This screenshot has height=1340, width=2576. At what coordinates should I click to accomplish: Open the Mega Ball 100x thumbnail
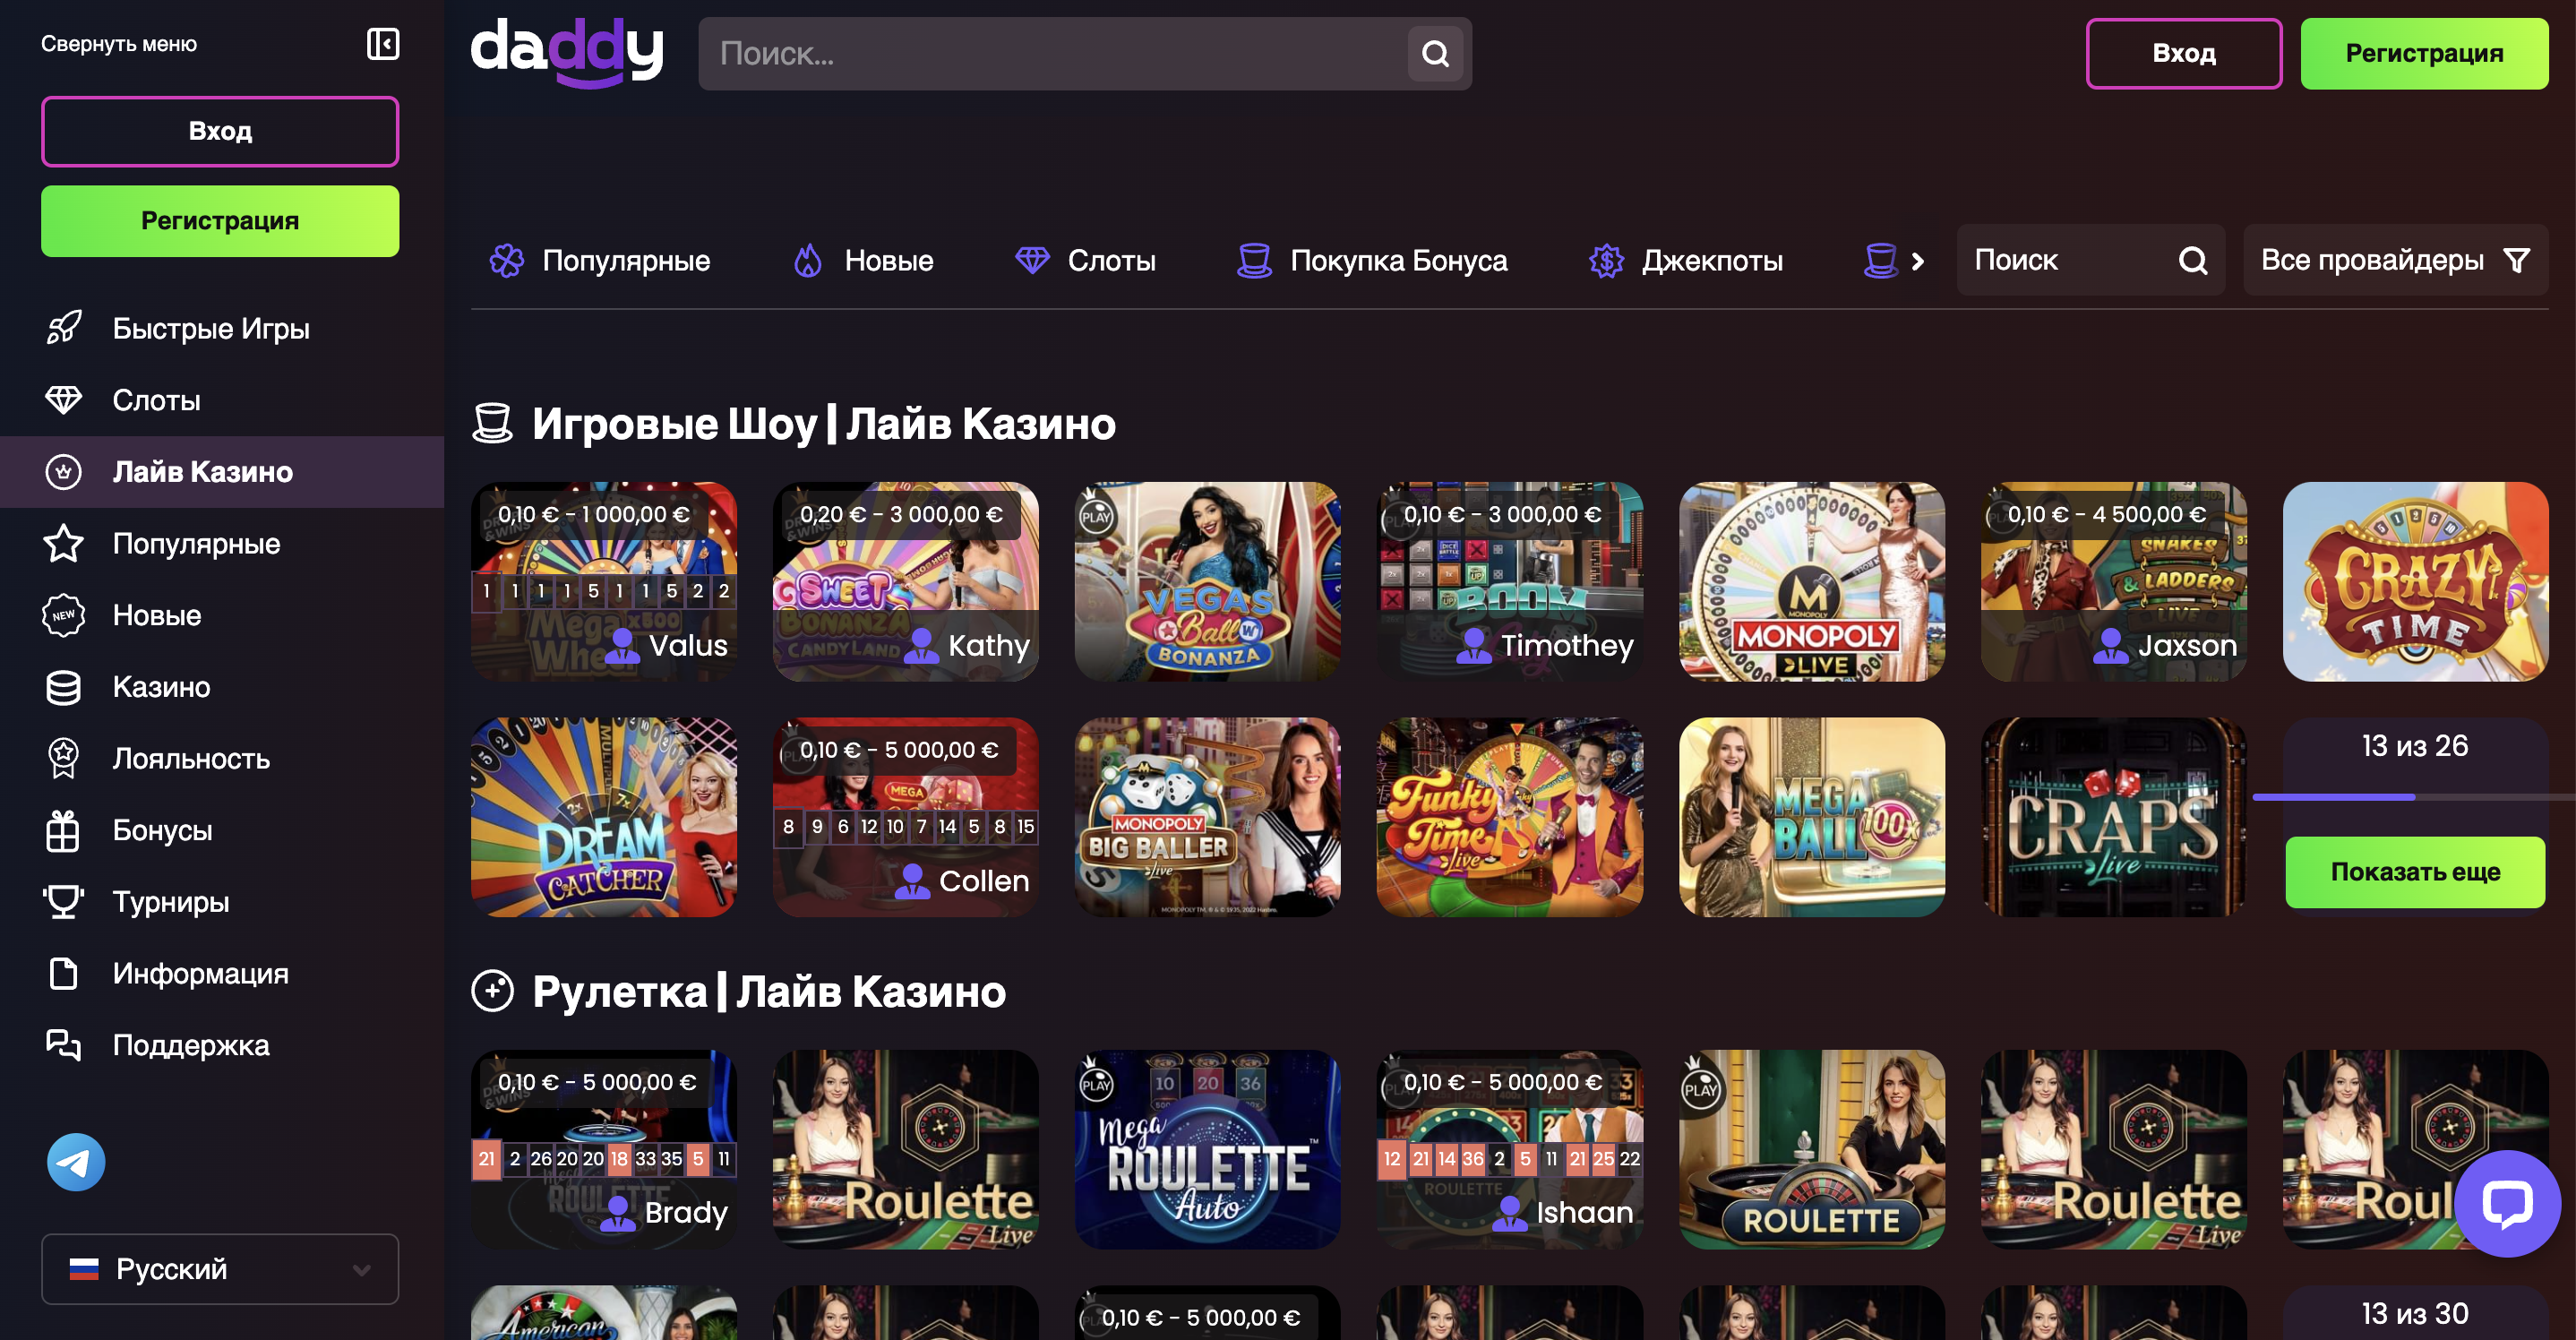point(1811,817)
